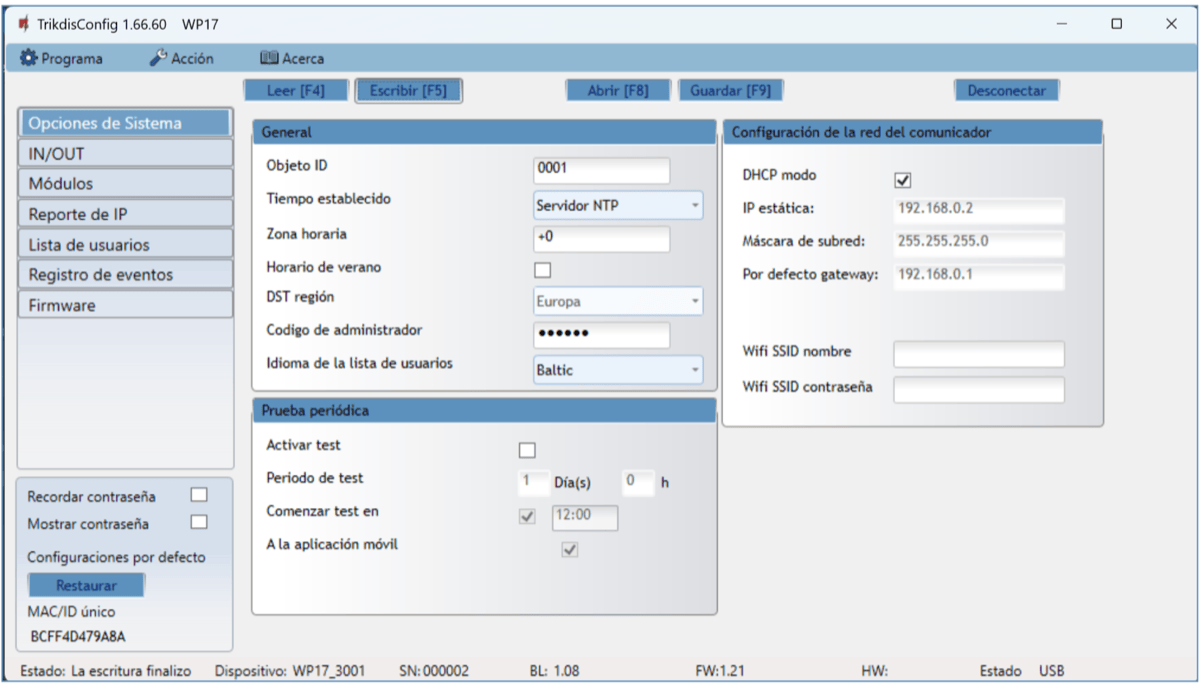Expand the Tiempo establecido dropdown
1200x684 pixels.
click(x=618, y=205)
